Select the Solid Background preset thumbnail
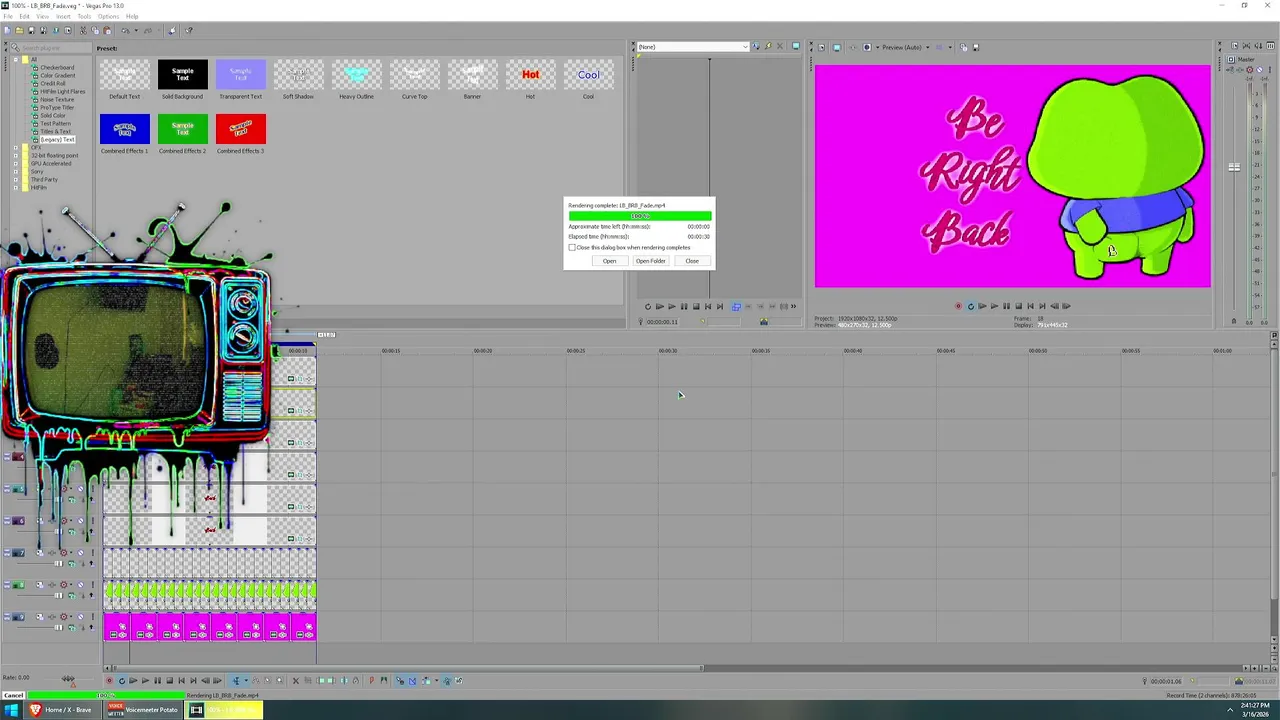The width and height of the screenshot is (1280, 720). [x=182, y=75]
